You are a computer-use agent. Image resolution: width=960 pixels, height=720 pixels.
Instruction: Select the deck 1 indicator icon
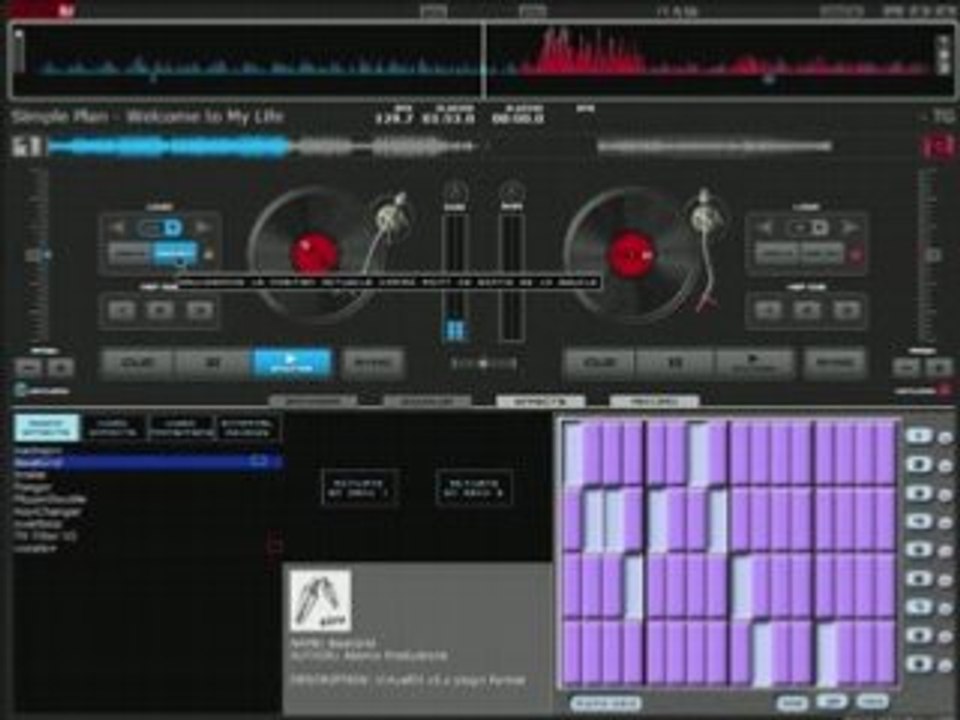point(26,146)
